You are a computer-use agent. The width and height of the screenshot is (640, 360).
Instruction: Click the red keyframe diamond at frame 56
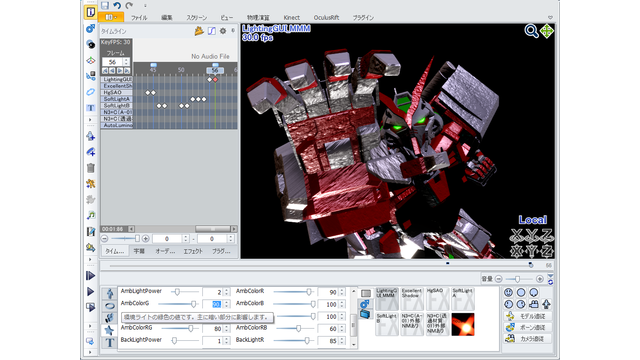(x=216, y=80)
